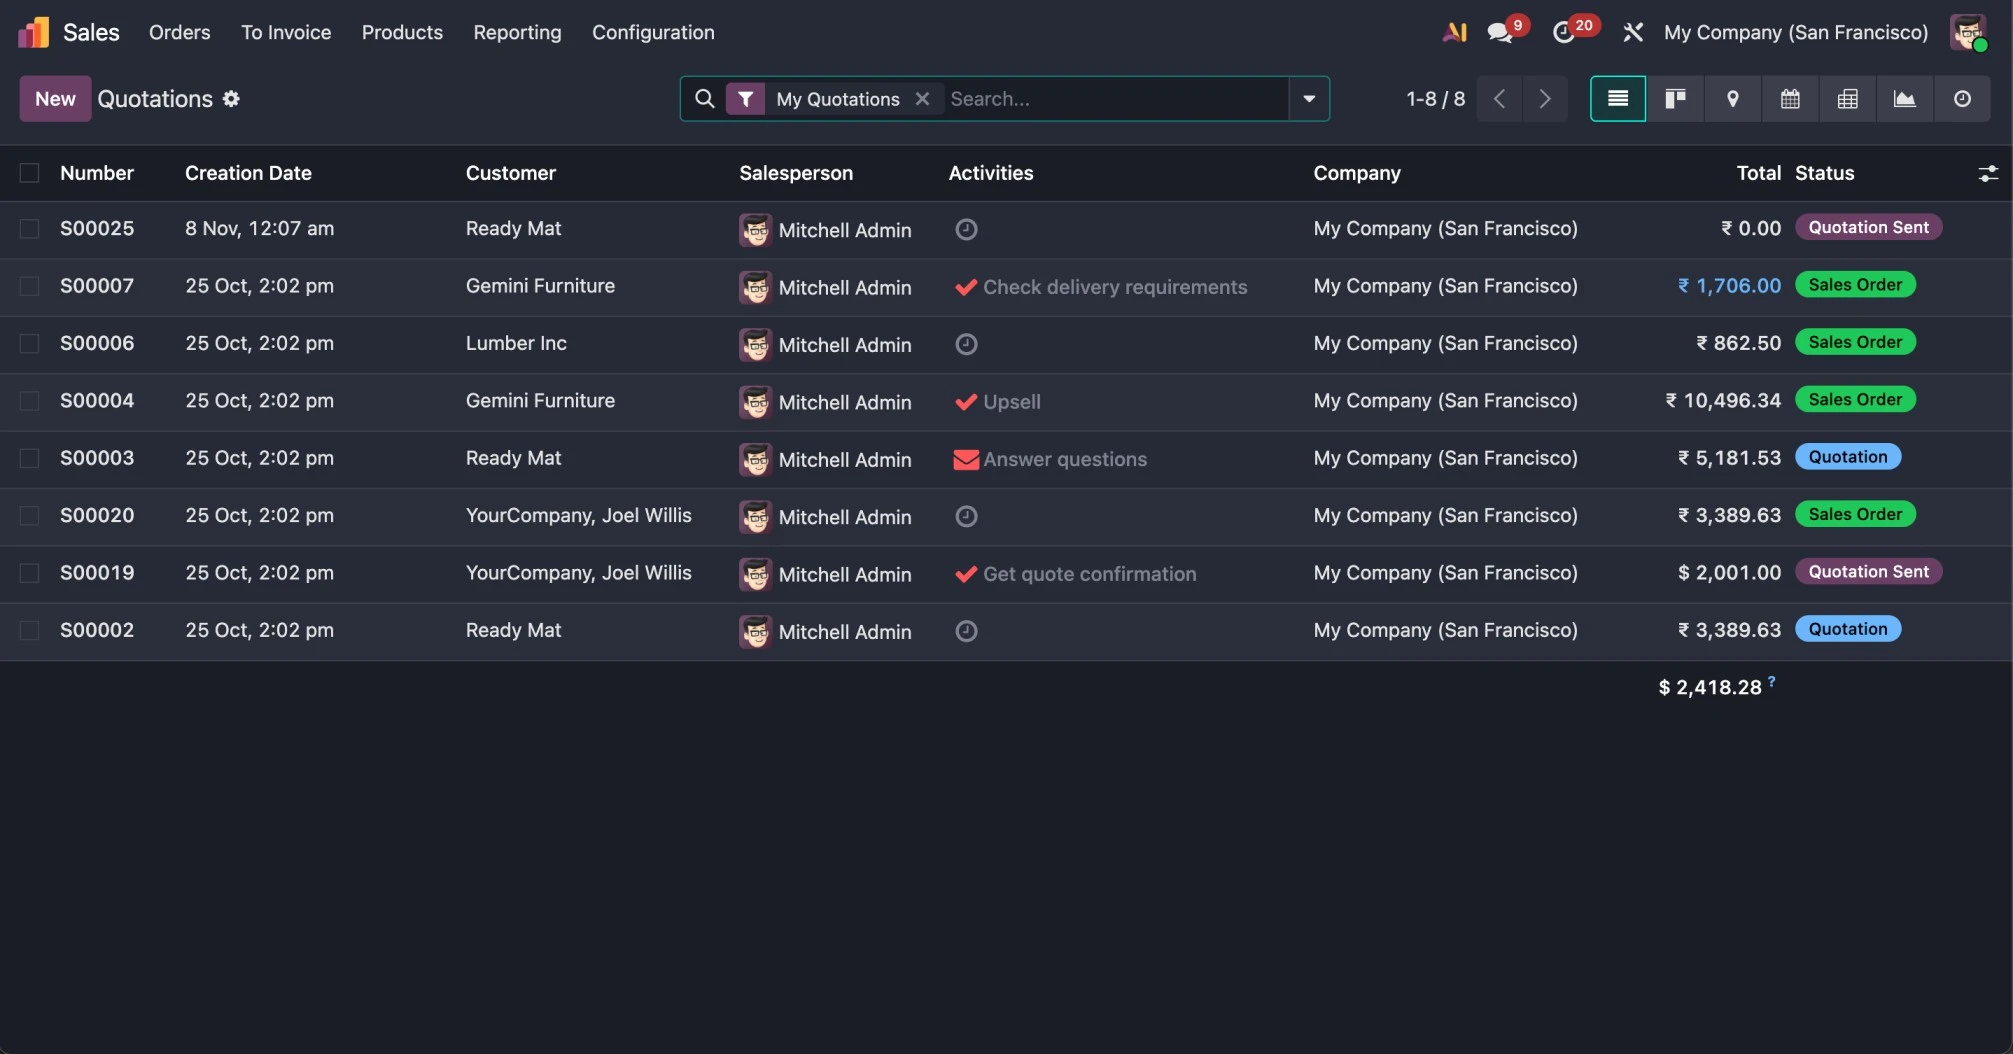Open the chat messages icon
Image resolution: width=2013 pixels, height=1054 pixels.
click(1499, 33)
